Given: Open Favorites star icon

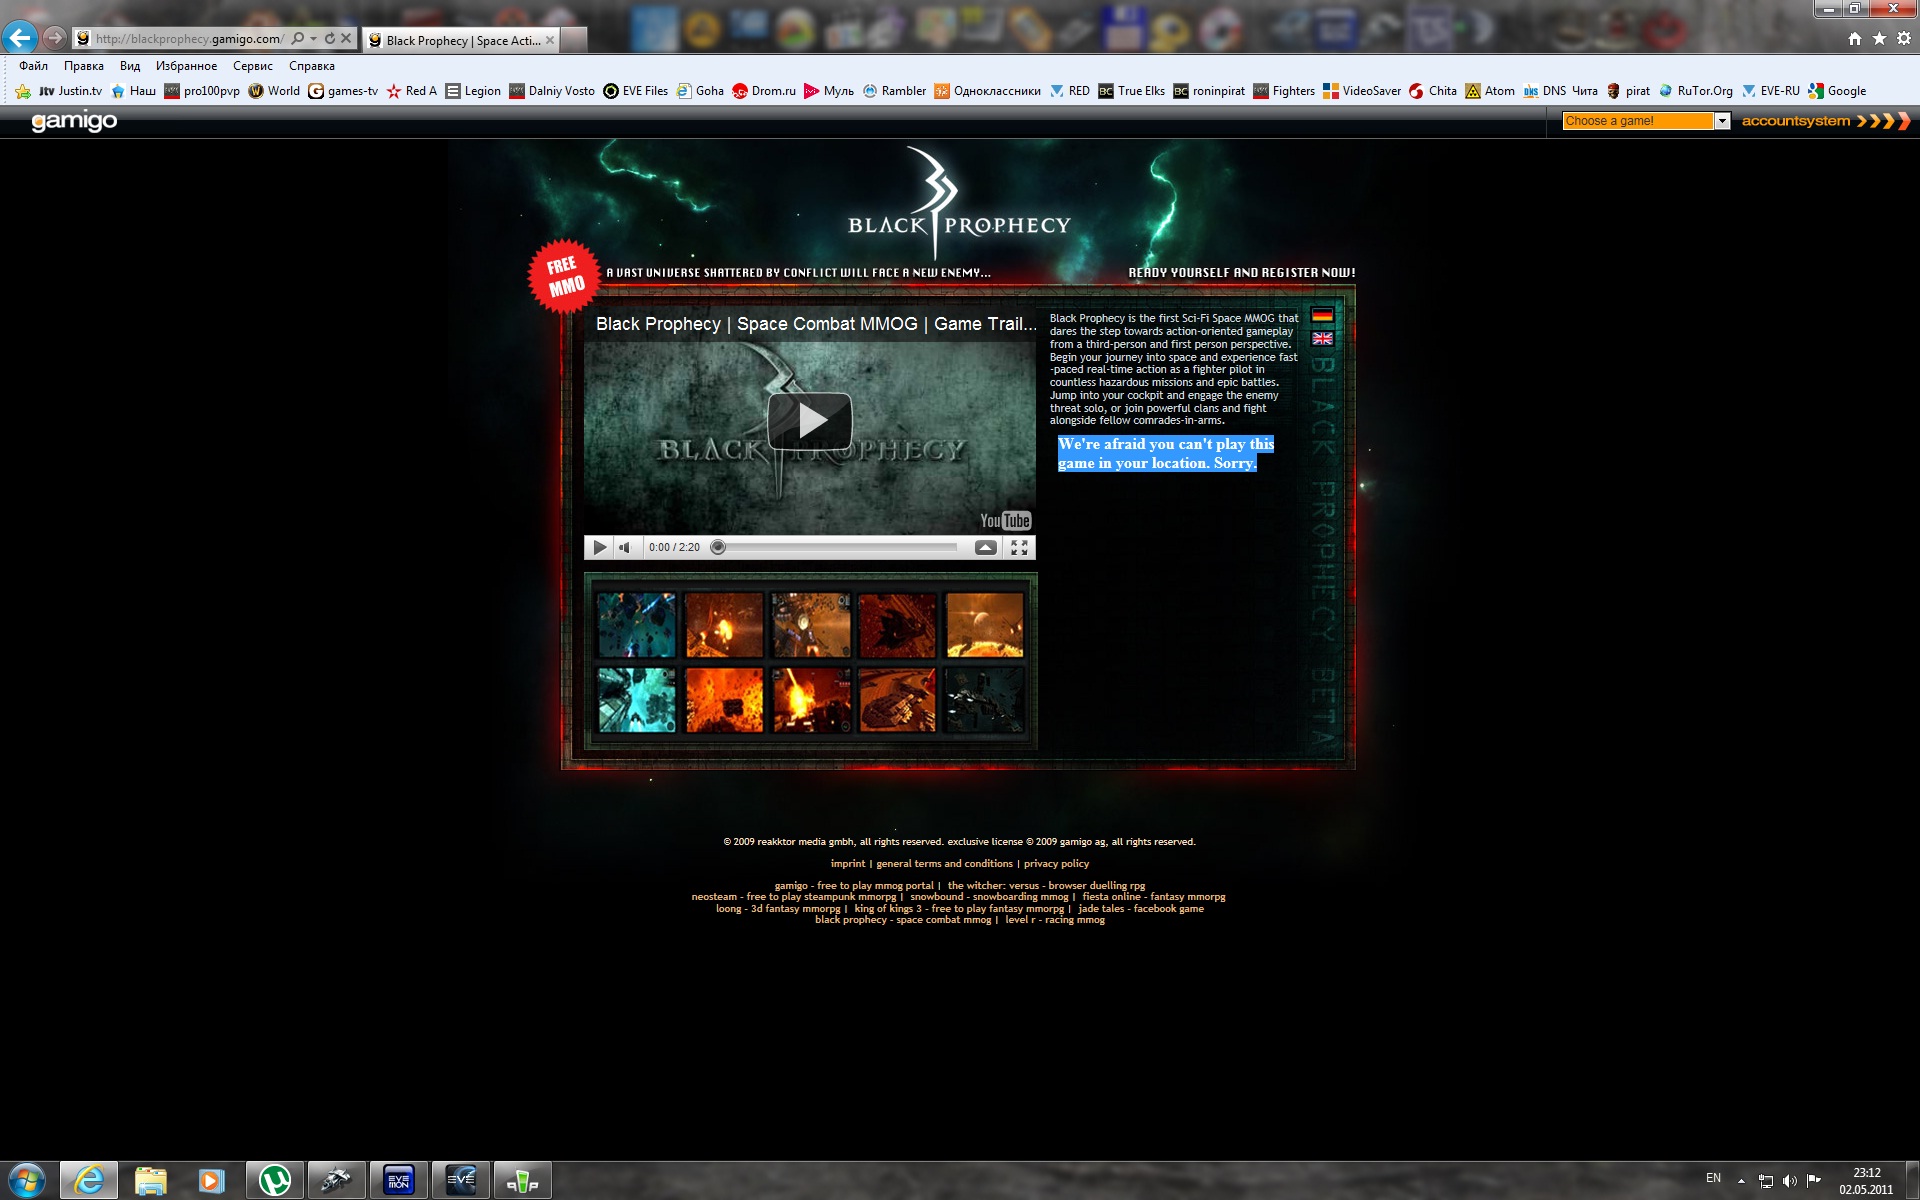Looking at the screenshot, I should pos(1879,38).
